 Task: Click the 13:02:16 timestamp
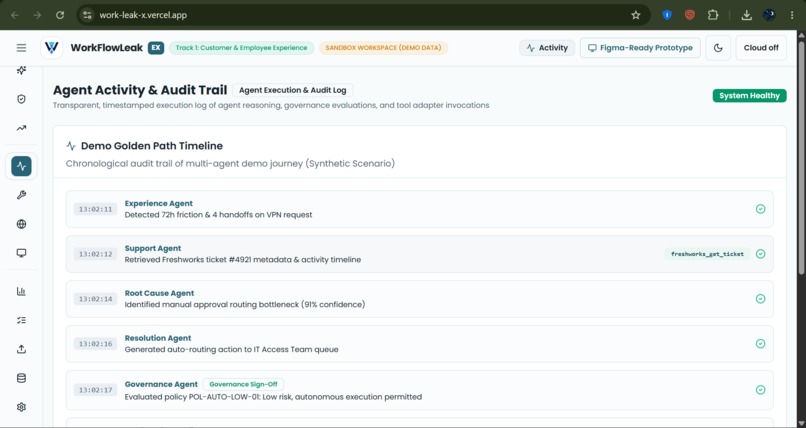(96, 344)
